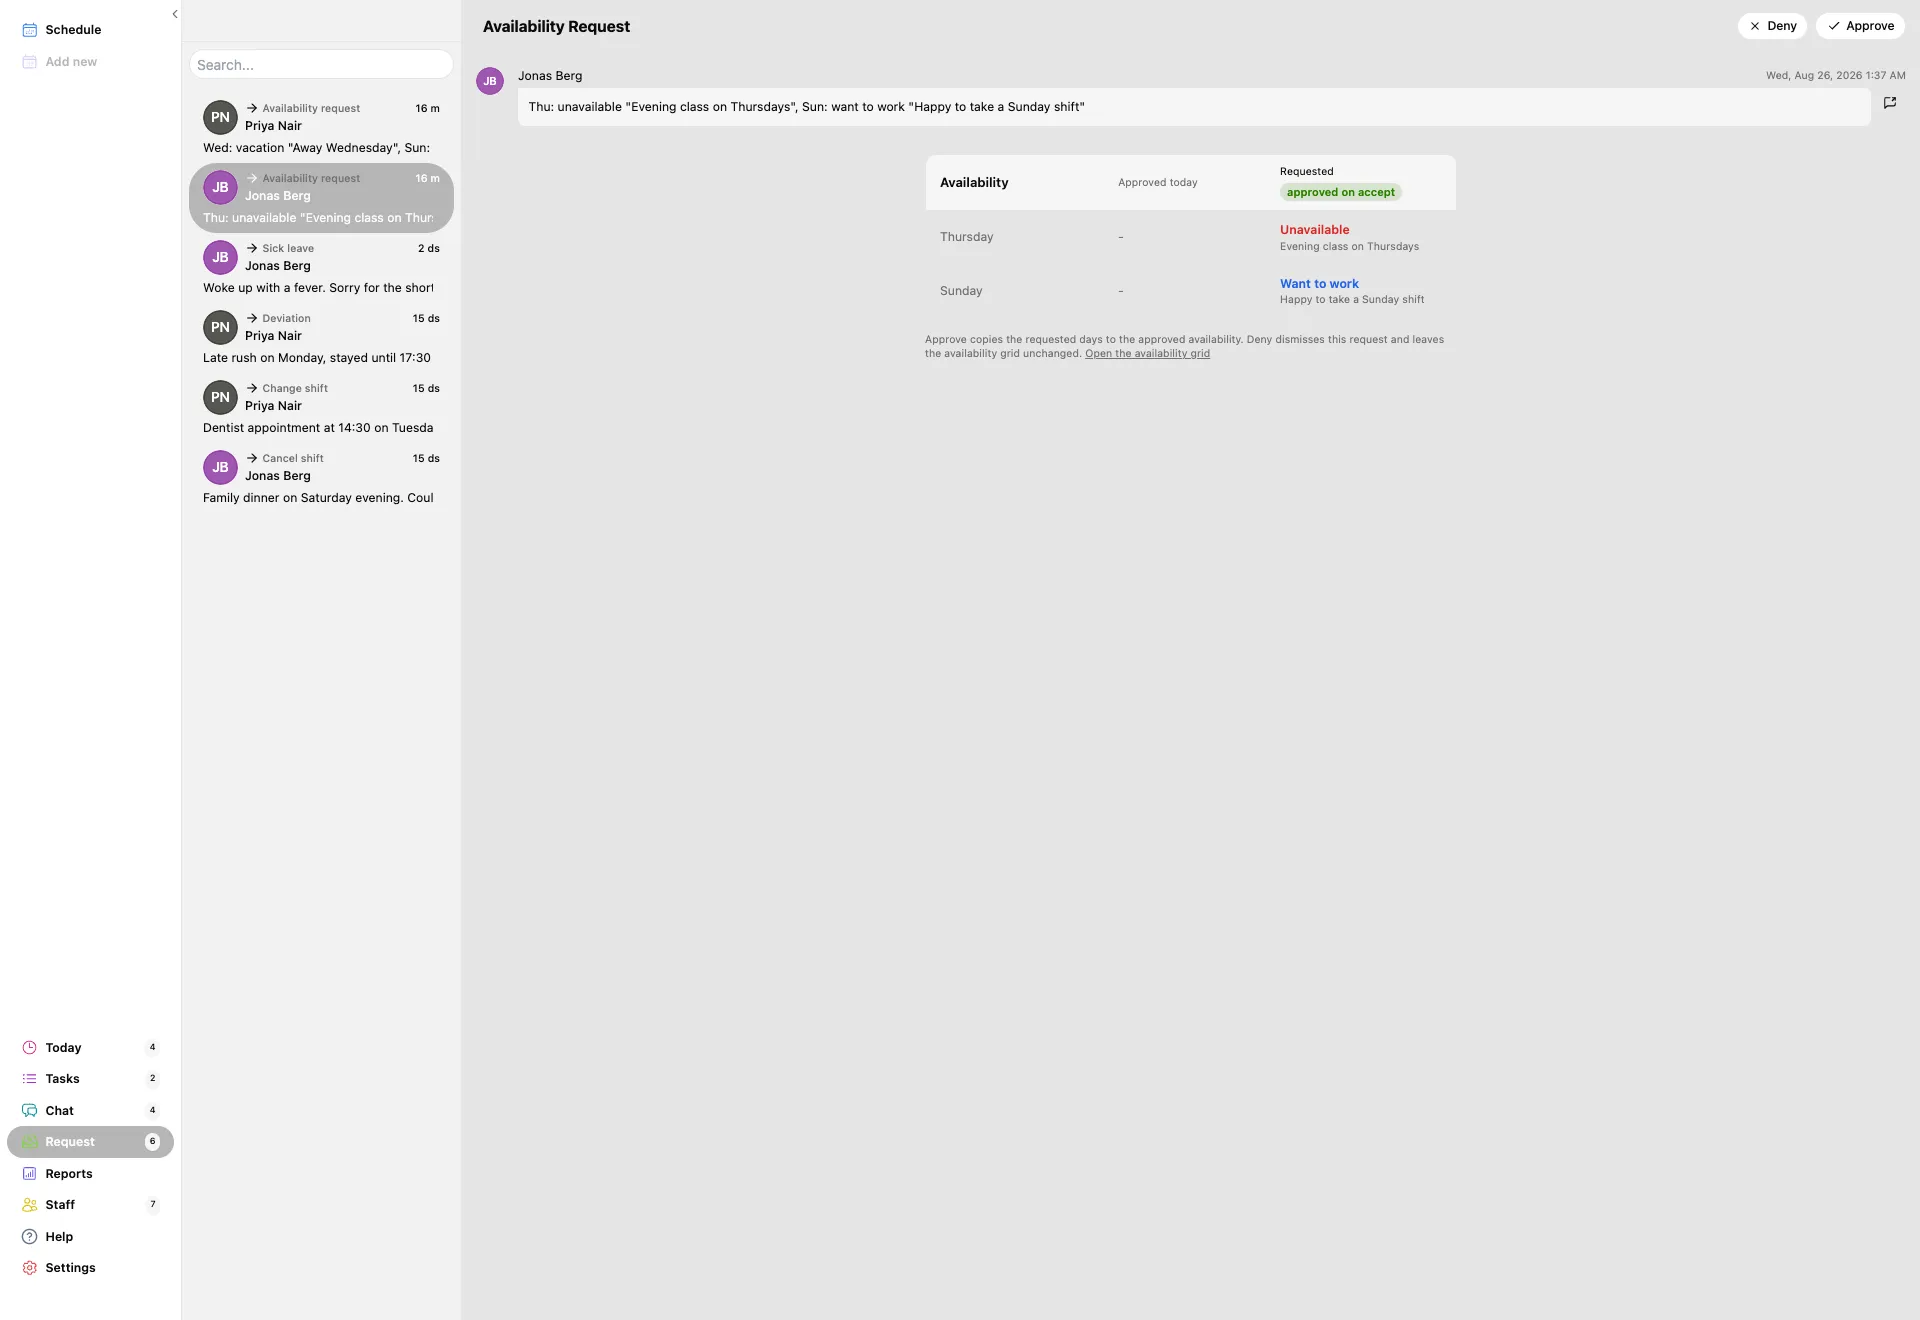
Task: Open Jonas Berg's Sick leave request
Action: coord(321,268)
